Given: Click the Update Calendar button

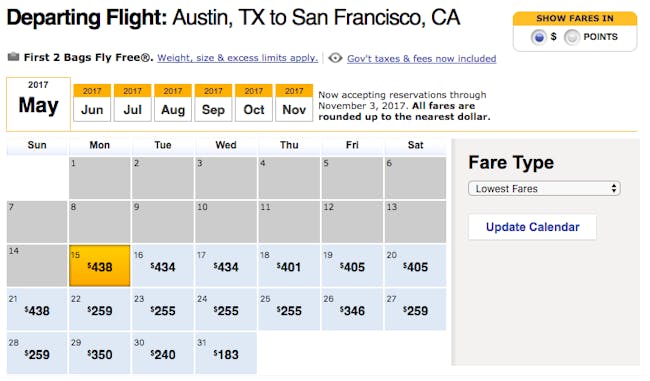Looking at the screenshot, I should pos(532,227).
